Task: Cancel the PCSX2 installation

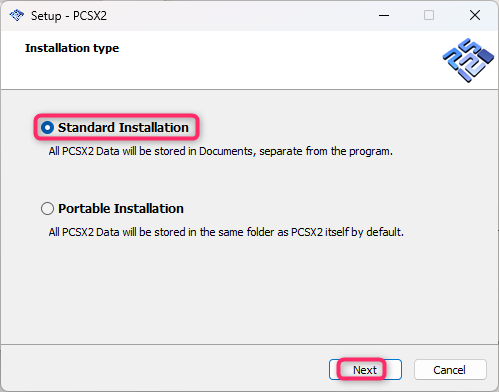Action: coord(450,370)
